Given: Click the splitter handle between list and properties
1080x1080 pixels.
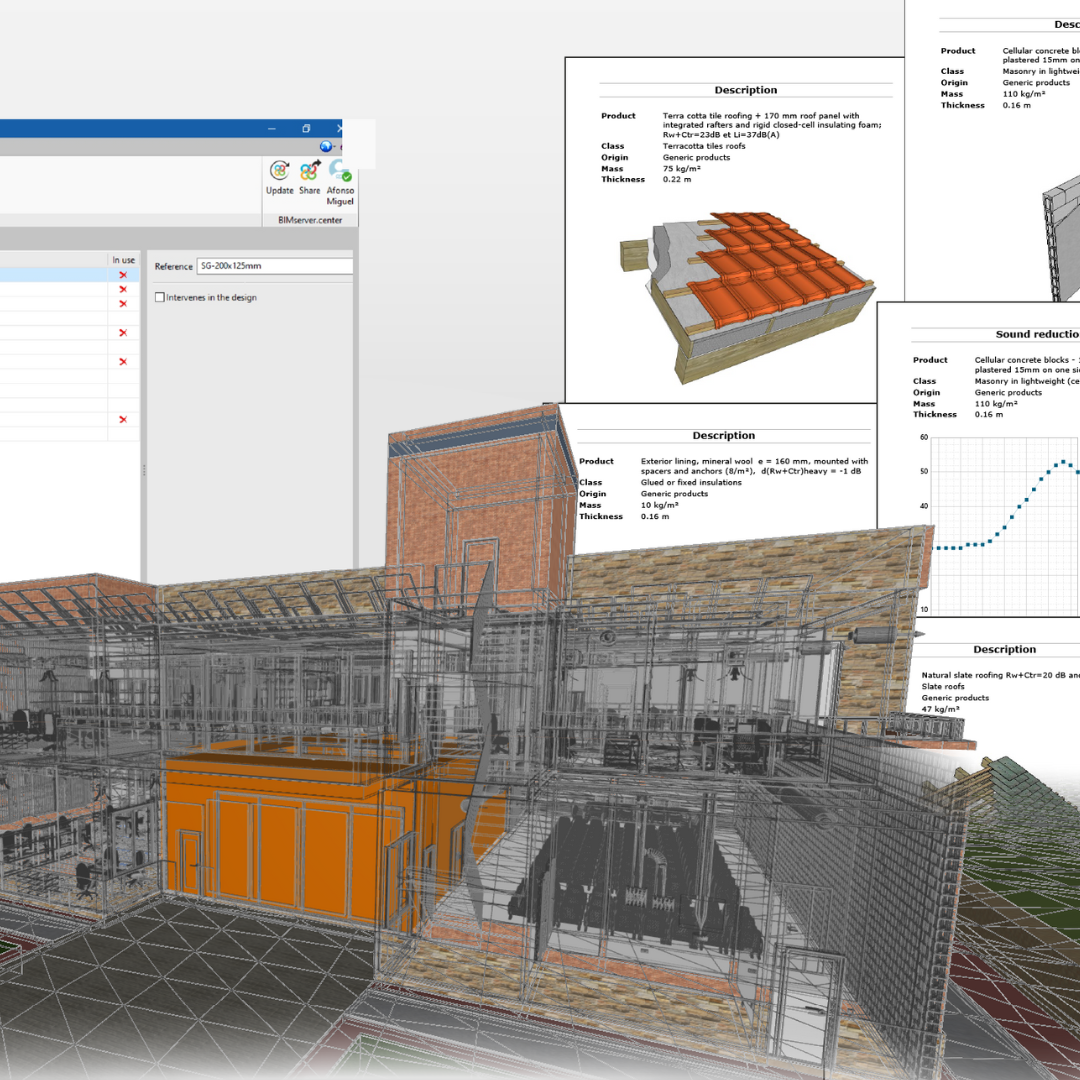Looking at the screenshot, I should click(143, 470).
